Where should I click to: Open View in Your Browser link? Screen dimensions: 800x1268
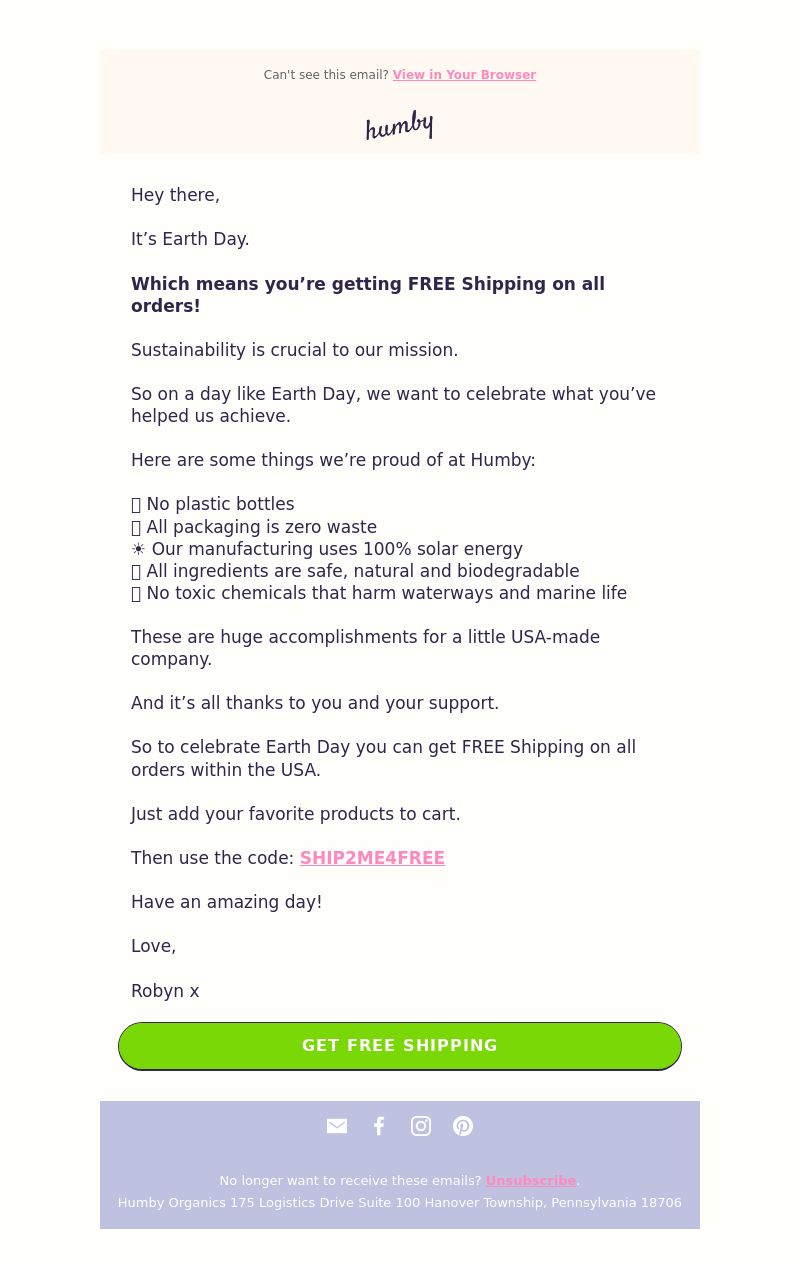coord(464,75)
